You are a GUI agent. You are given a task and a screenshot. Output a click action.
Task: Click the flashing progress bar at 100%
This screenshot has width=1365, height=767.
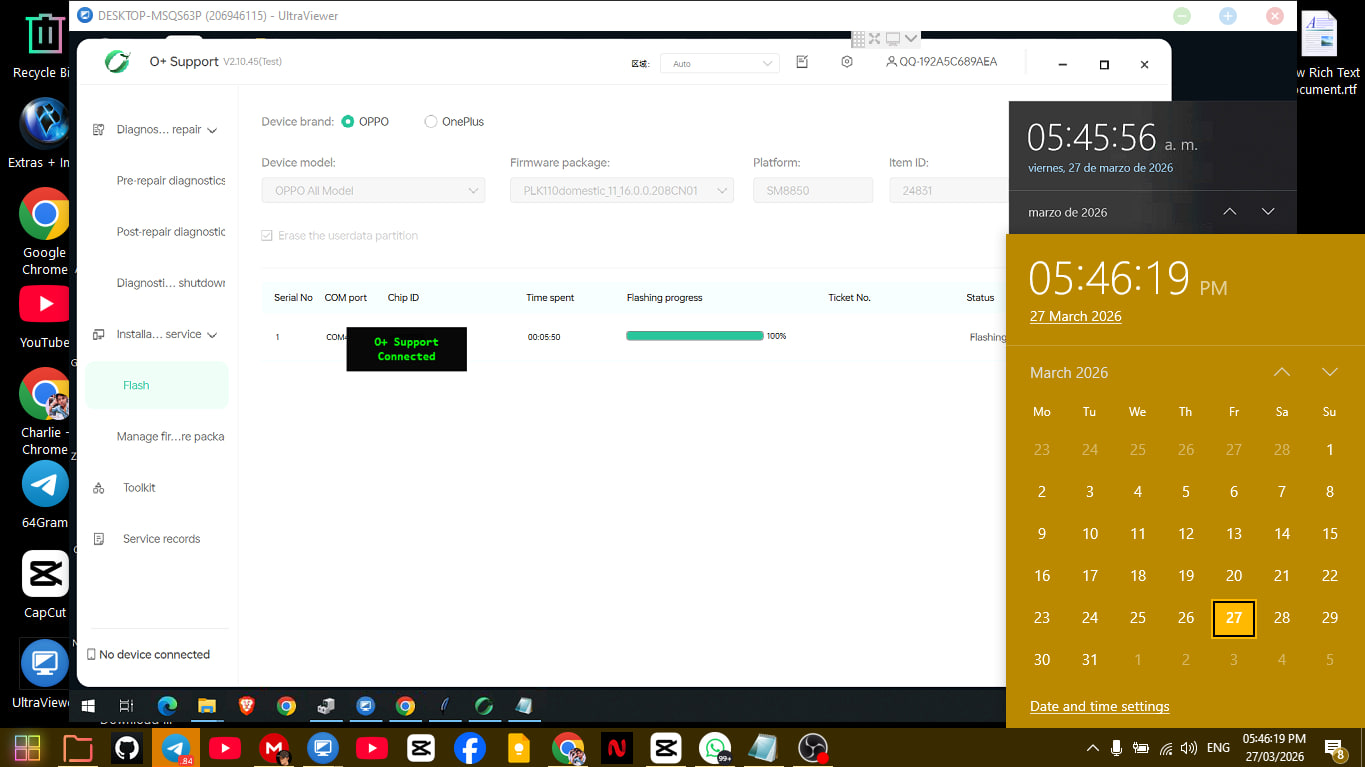[695, 336]
